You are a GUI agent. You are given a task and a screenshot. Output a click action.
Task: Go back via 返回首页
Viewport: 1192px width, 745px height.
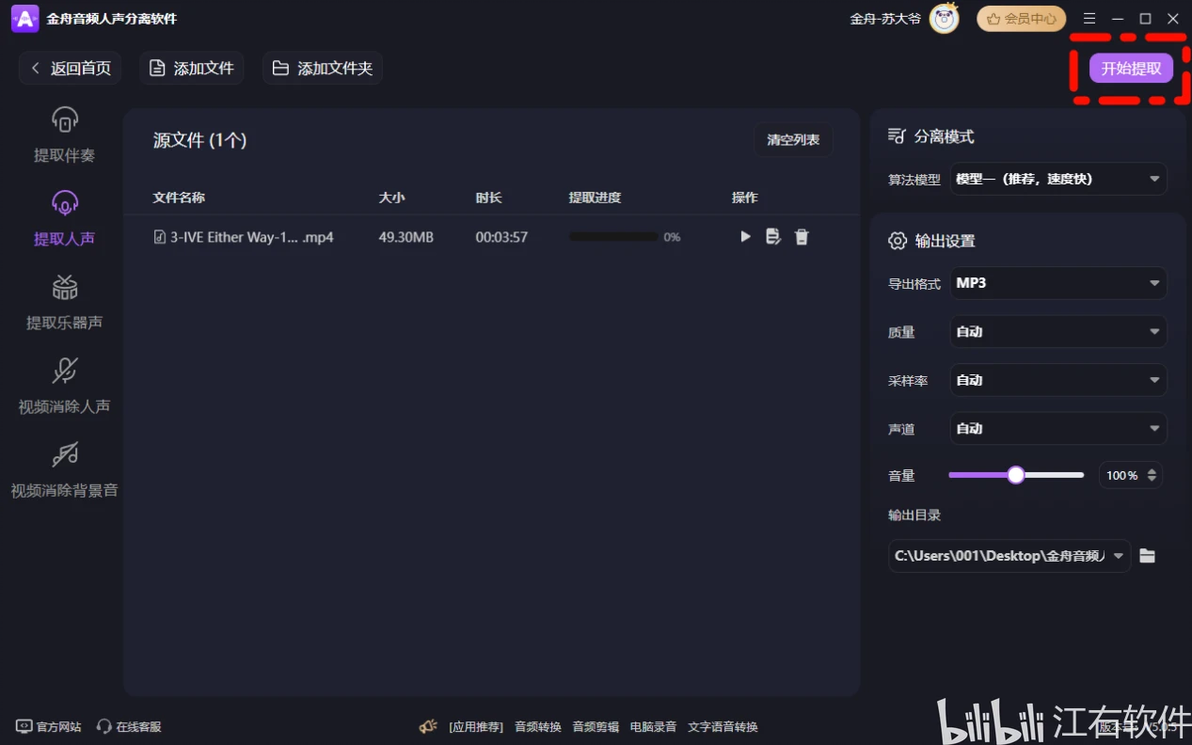coord(70,68)
